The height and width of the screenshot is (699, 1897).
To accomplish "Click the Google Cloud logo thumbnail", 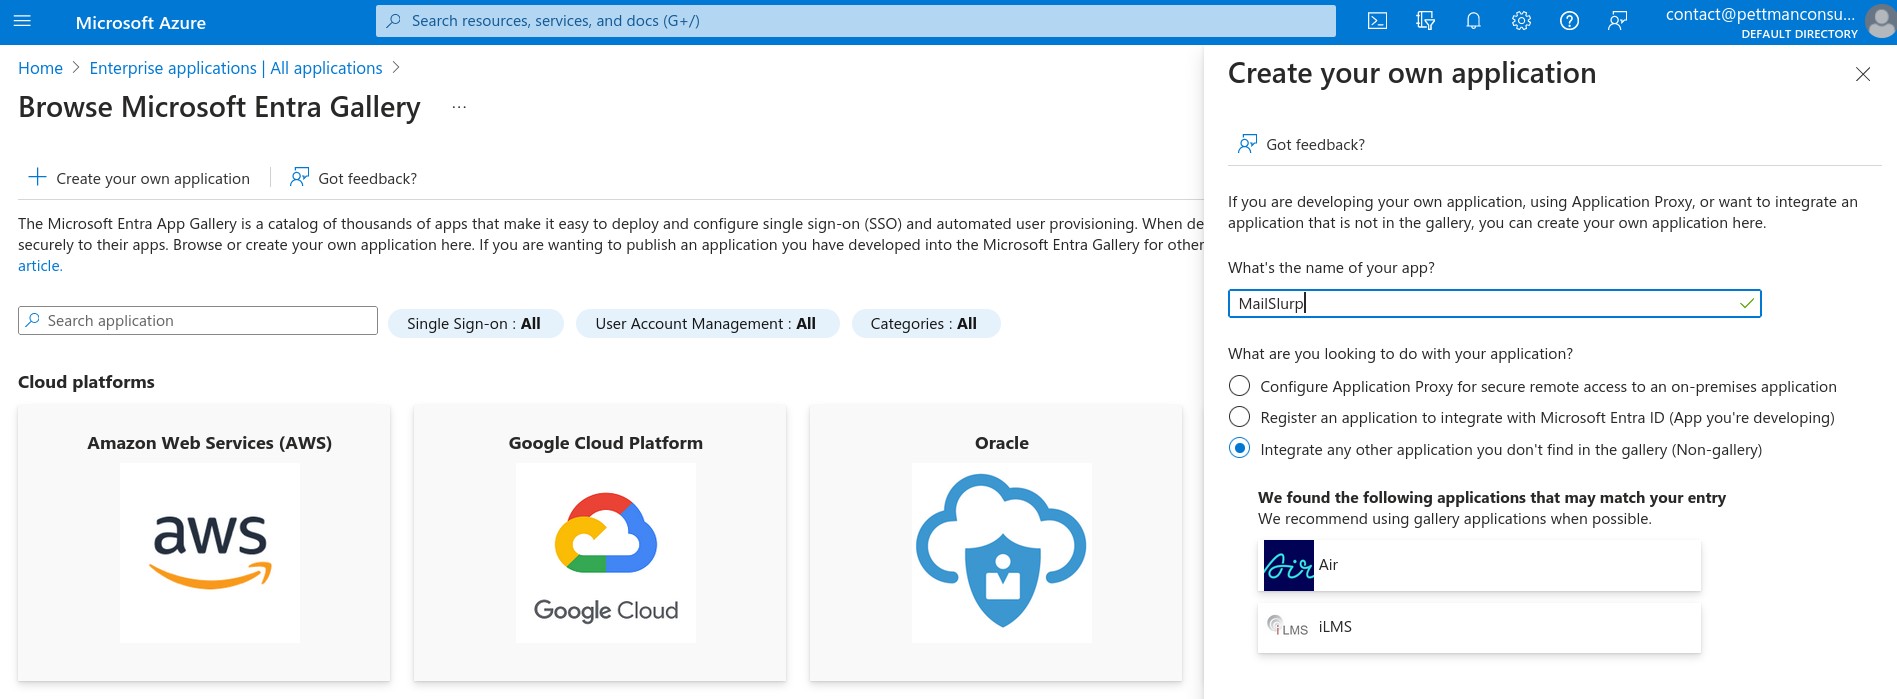I will [606, 552].
